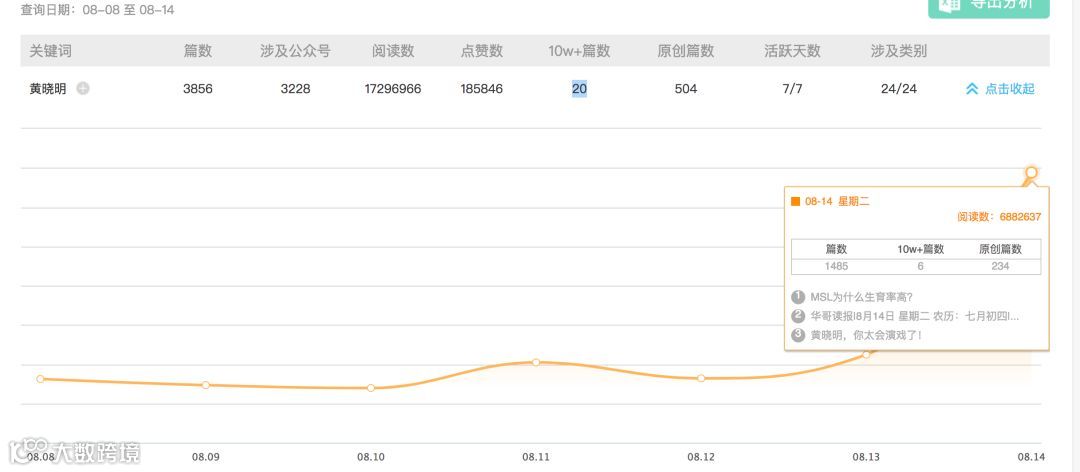Click the Excel export button icon
1080x472 pixels.
point(951,3)
